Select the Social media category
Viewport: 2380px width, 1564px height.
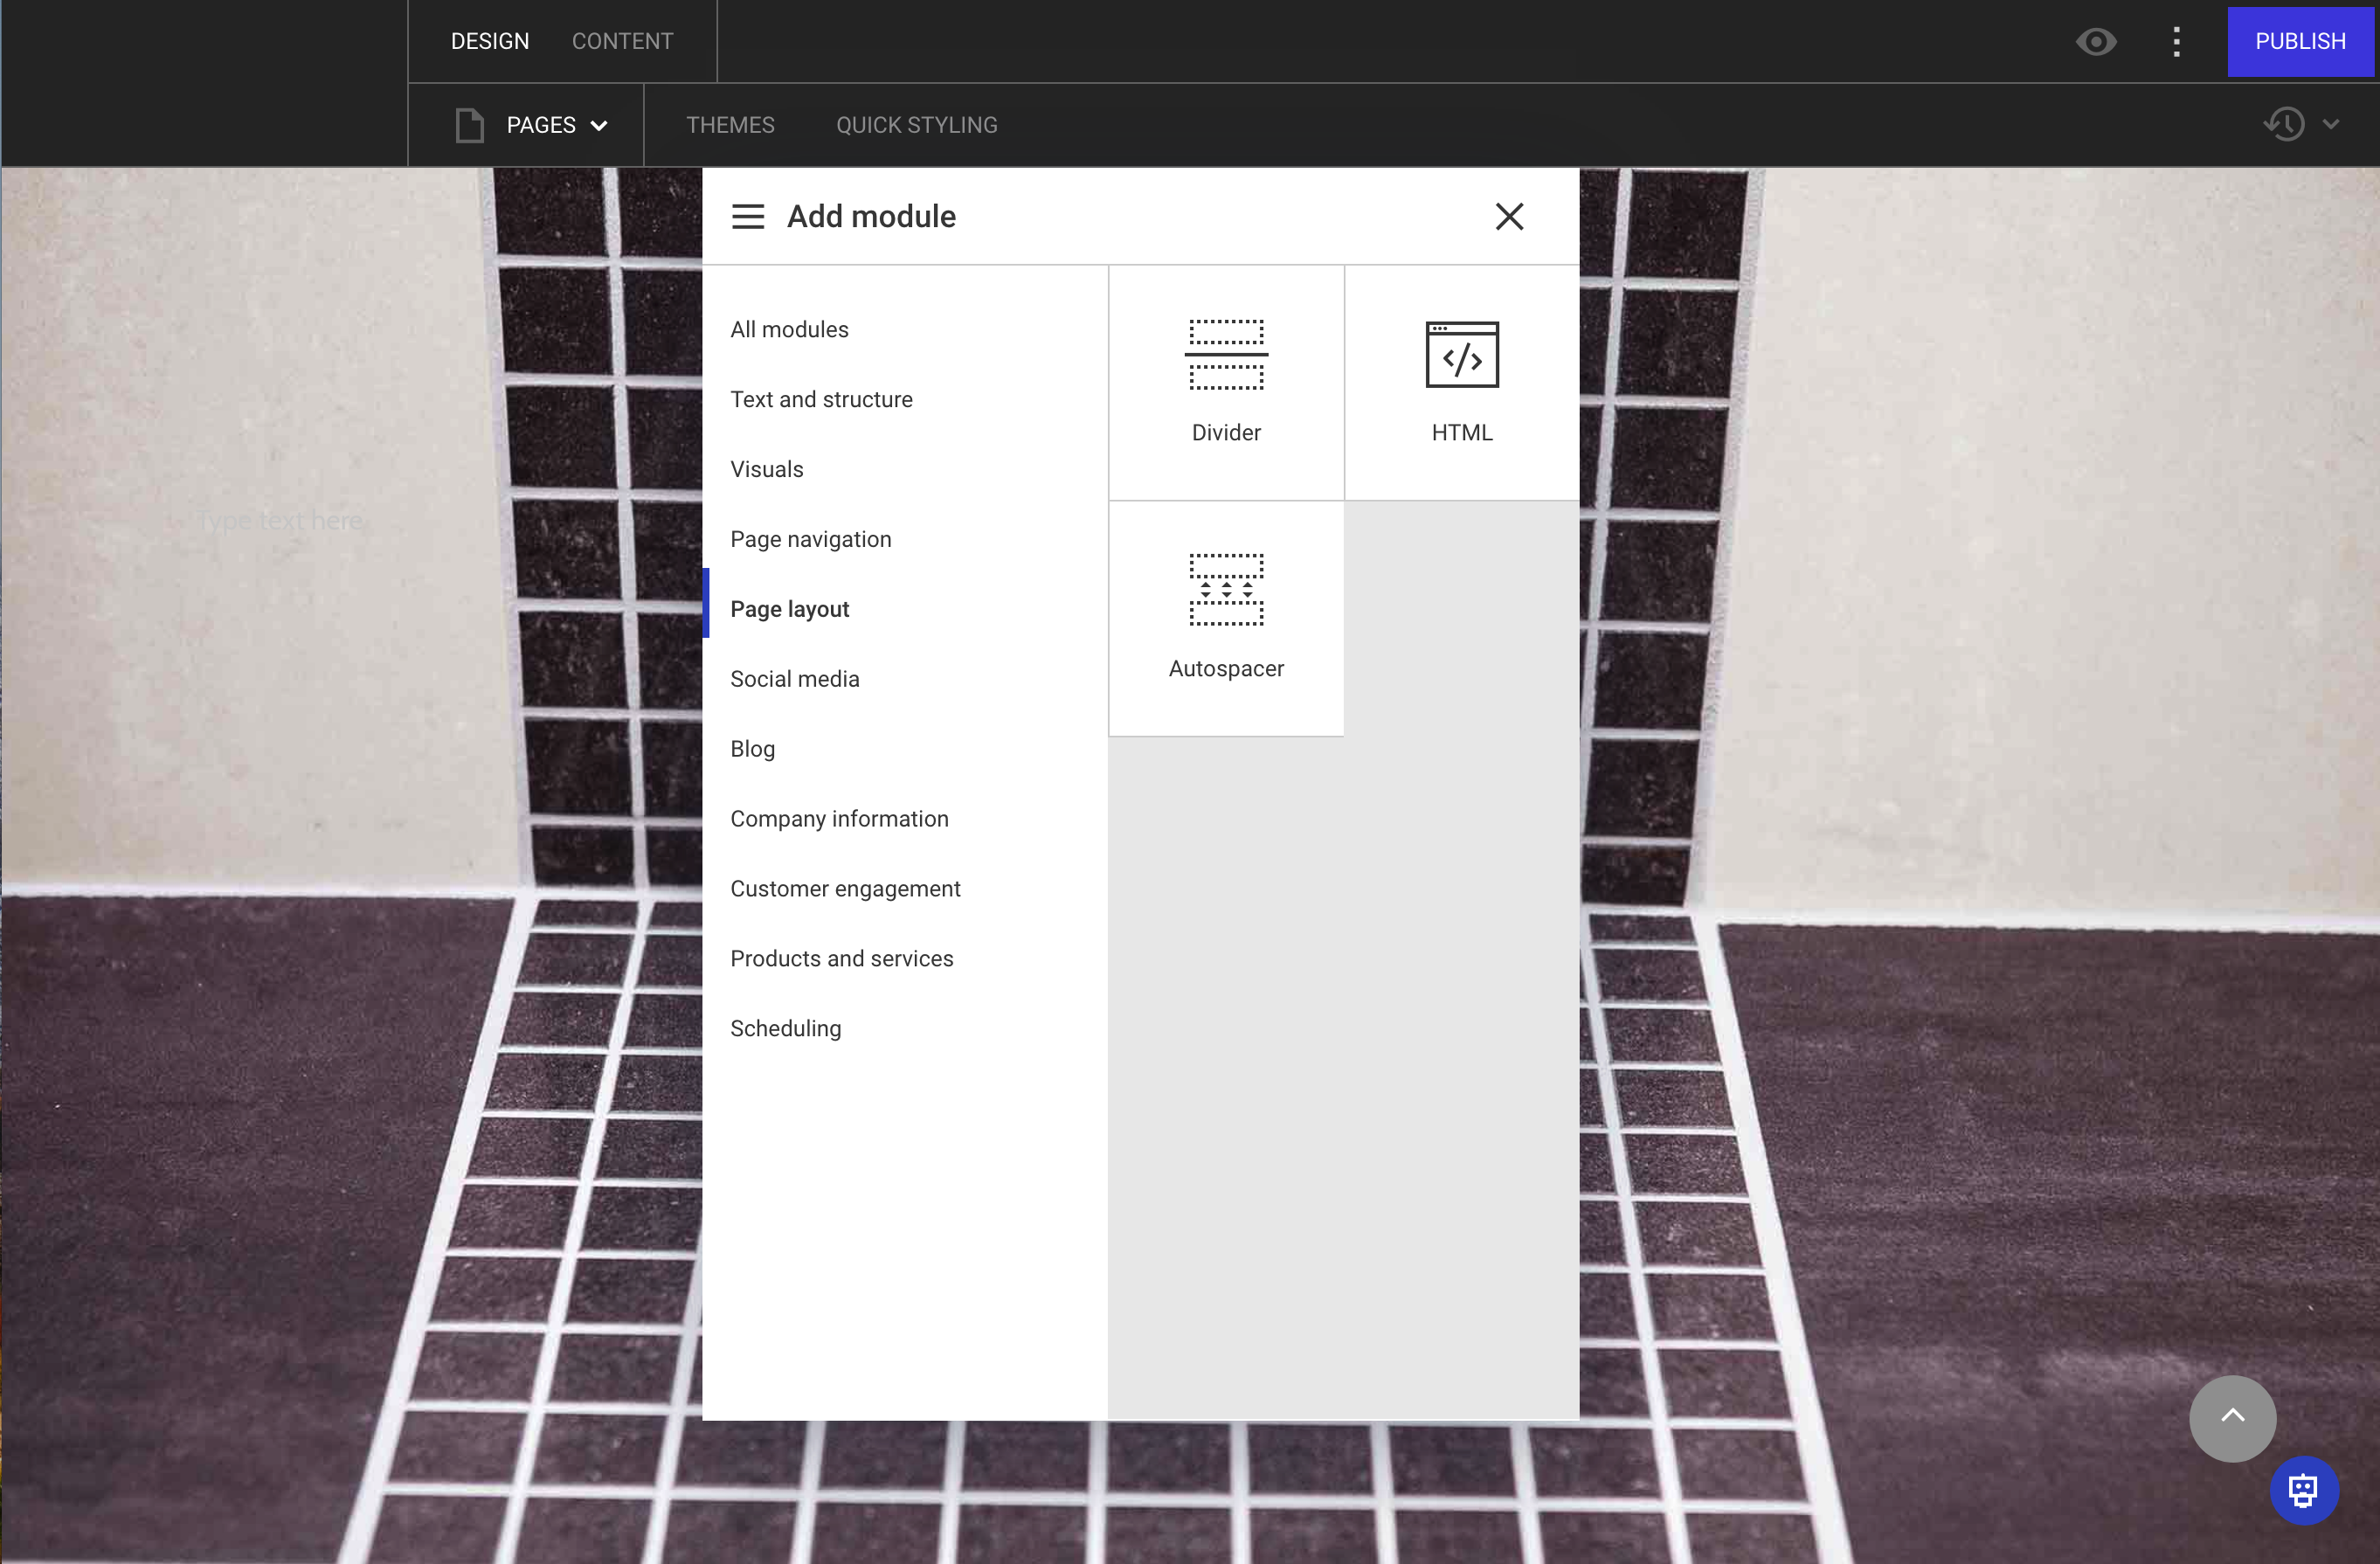(x=794, y=678)
